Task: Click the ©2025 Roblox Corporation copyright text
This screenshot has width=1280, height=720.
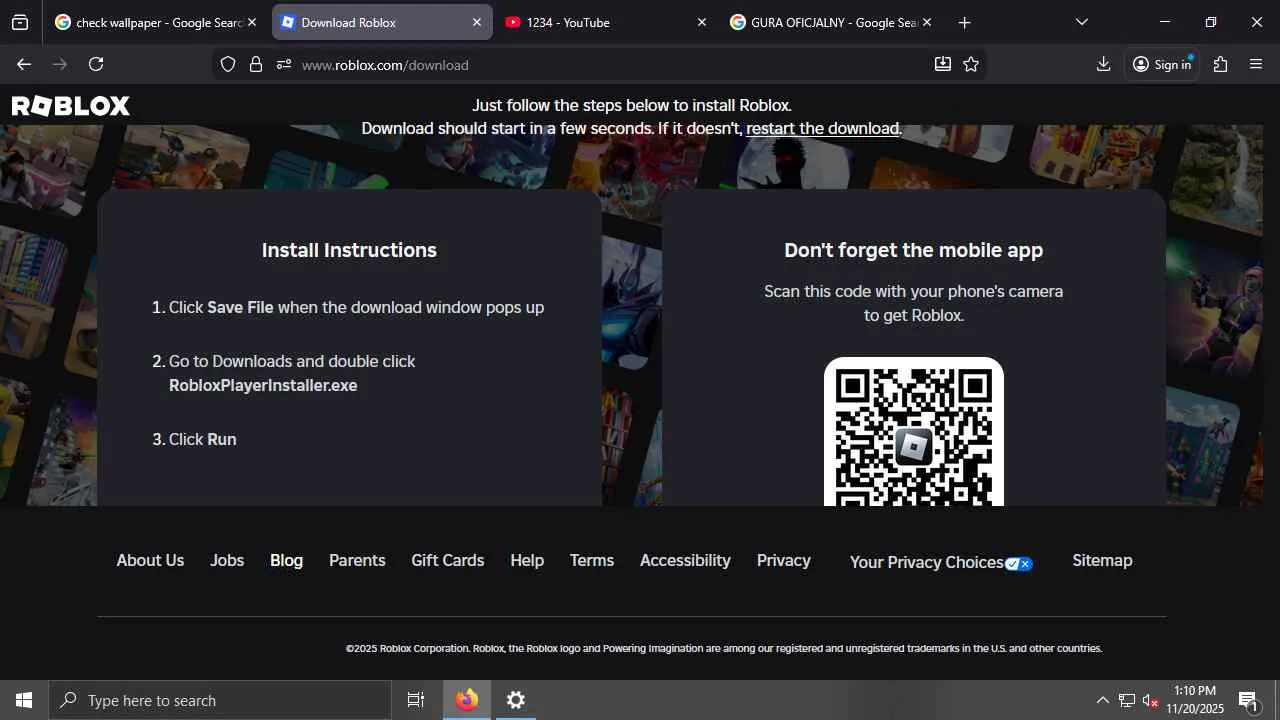Action: coord(724,649)
